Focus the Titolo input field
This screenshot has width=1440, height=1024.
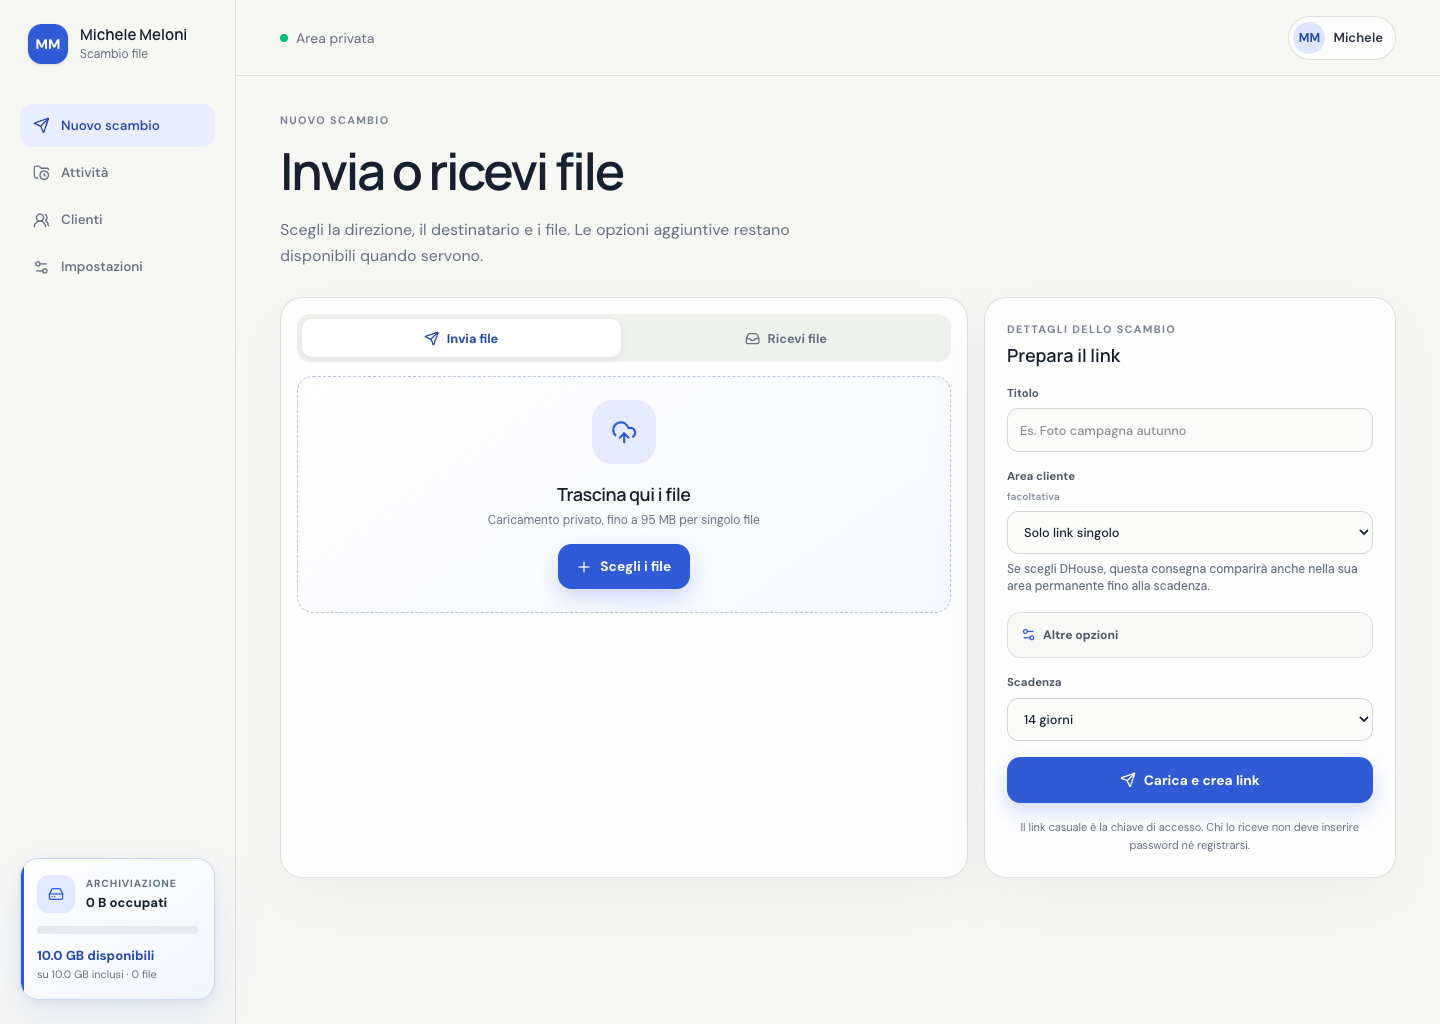[1190, 430]
